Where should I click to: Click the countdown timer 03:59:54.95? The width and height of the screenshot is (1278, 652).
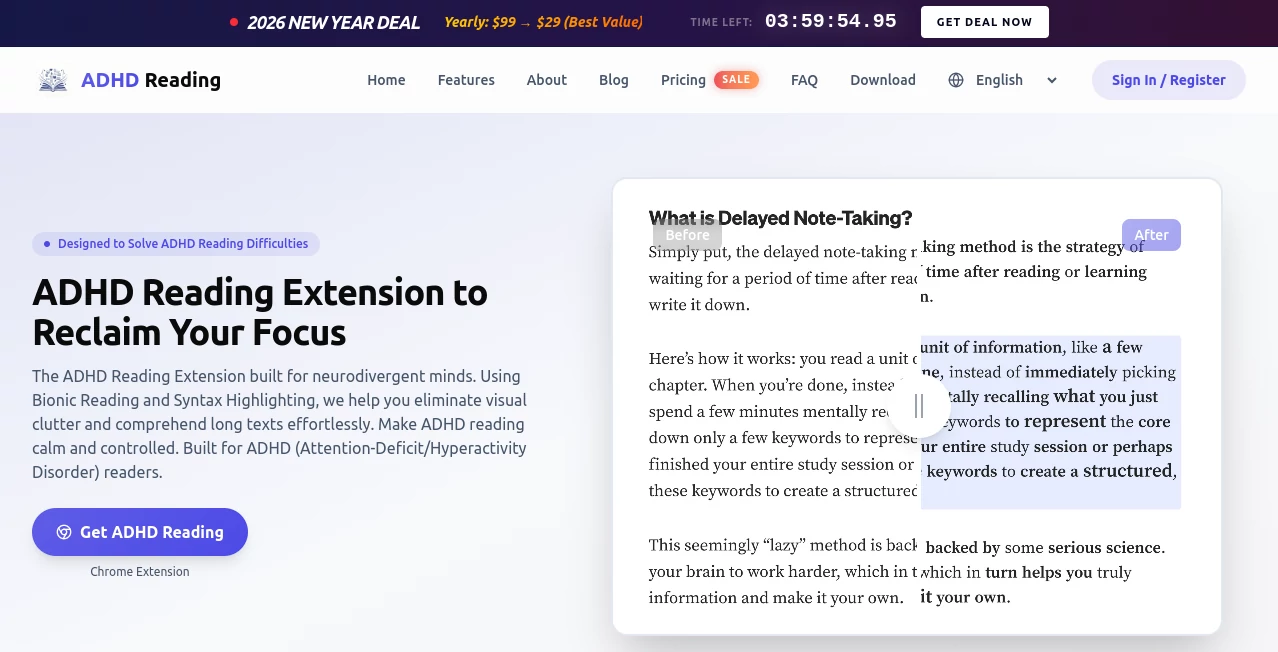[831, 21]
